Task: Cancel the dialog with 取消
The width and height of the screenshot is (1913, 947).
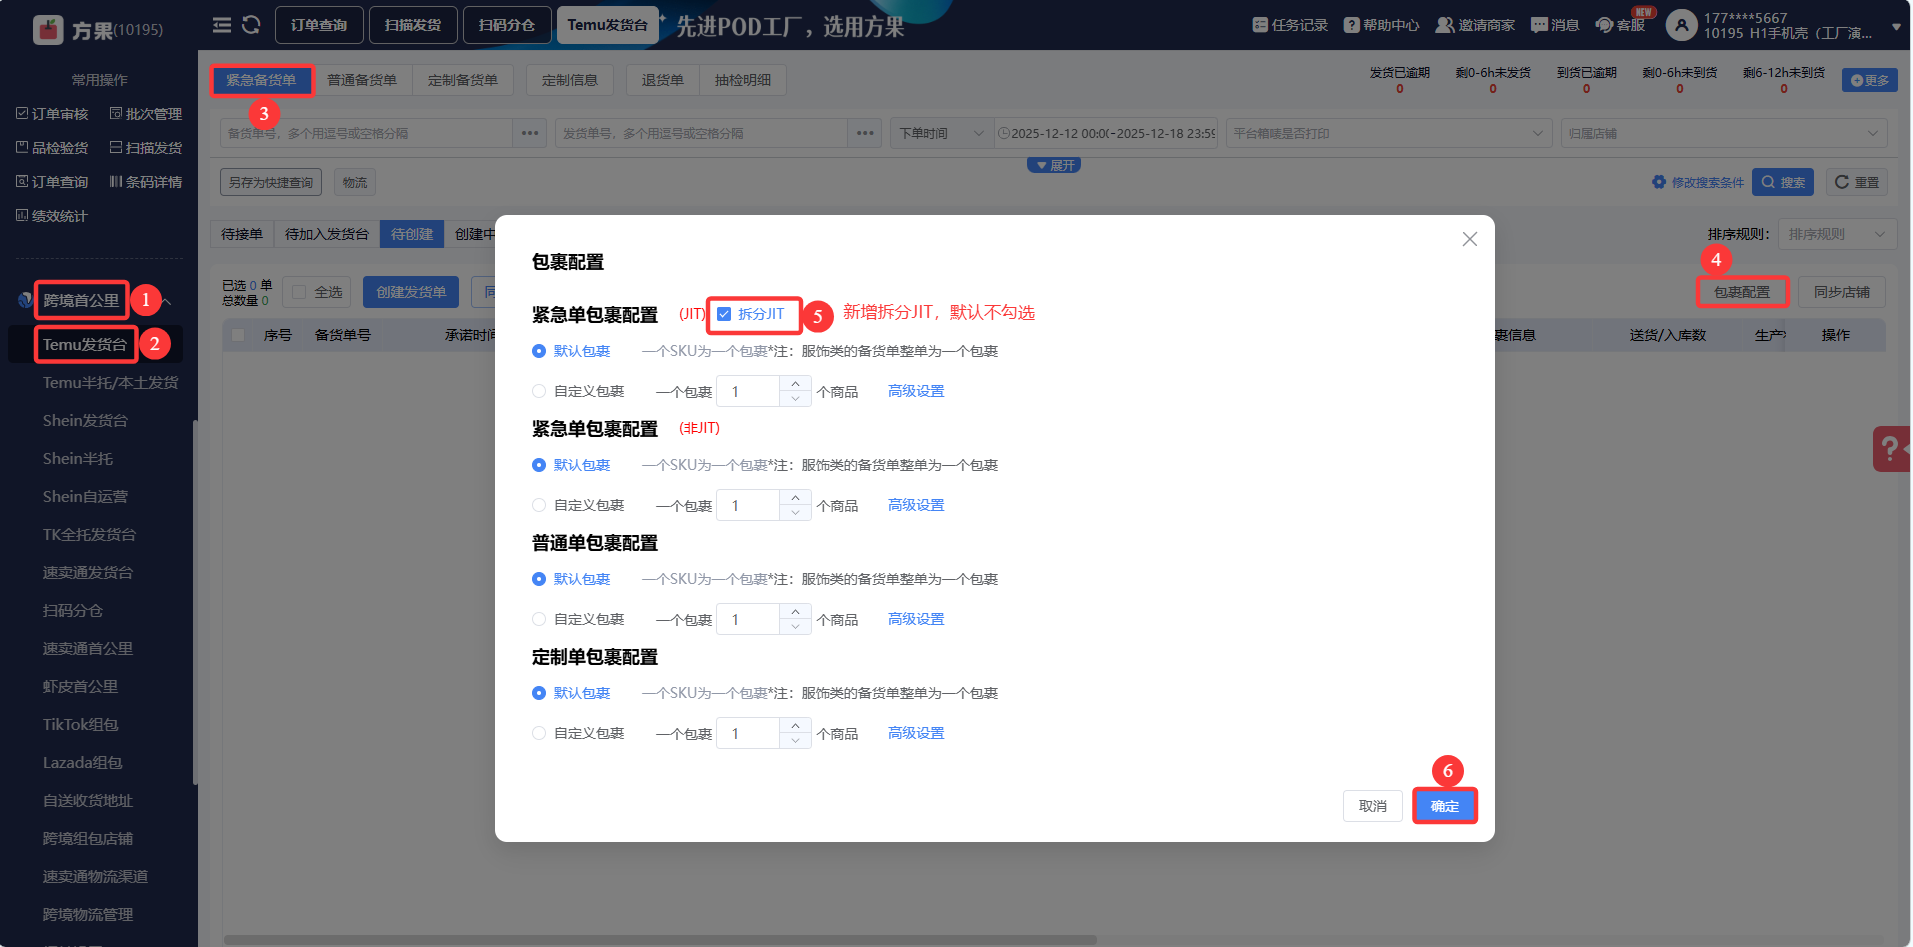Action: [x=1373, y=806]
